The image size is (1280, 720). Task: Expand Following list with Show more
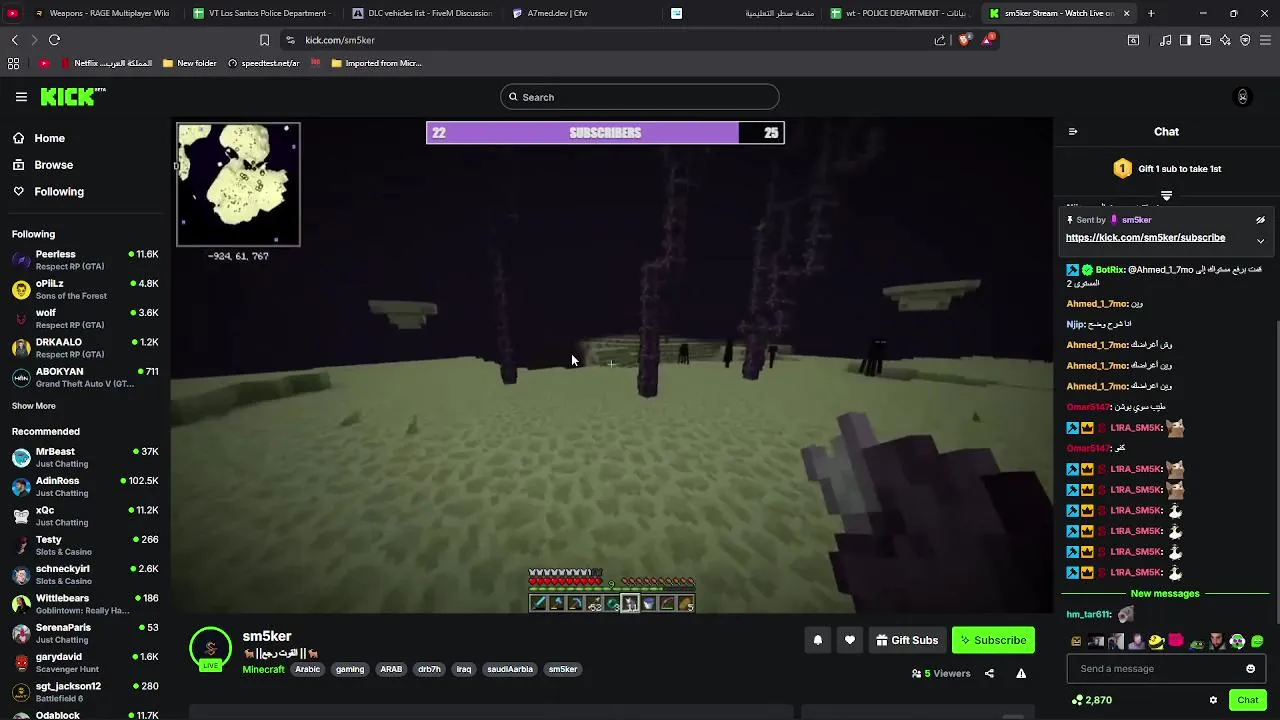point(34,406)
